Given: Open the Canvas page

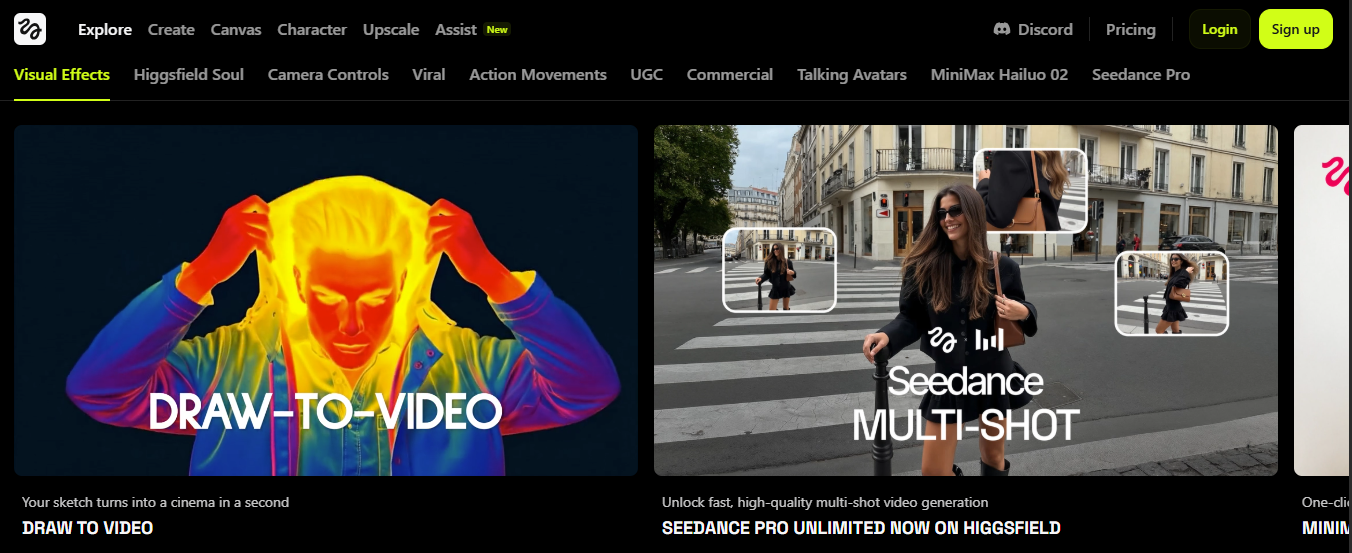Looking at the screenshot, I should click(236, 29).
